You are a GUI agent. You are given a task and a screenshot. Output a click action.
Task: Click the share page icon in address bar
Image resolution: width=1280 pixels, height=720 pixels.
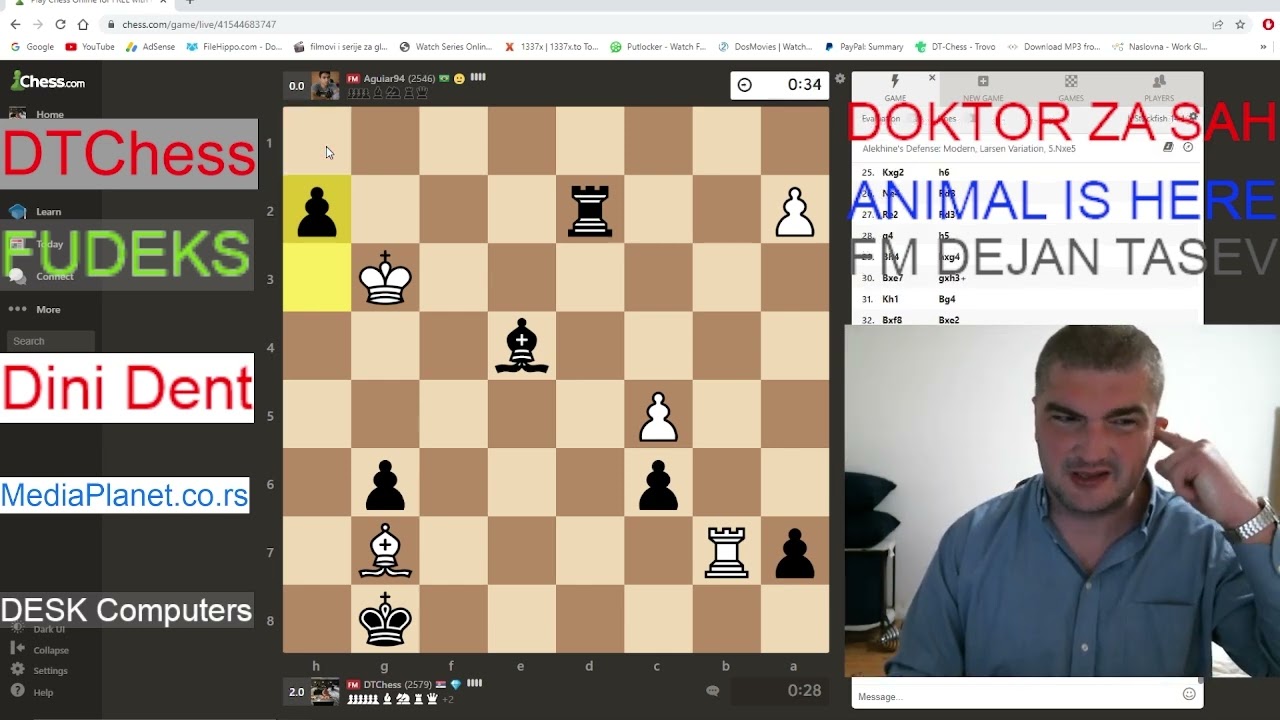coord(1217,24)
